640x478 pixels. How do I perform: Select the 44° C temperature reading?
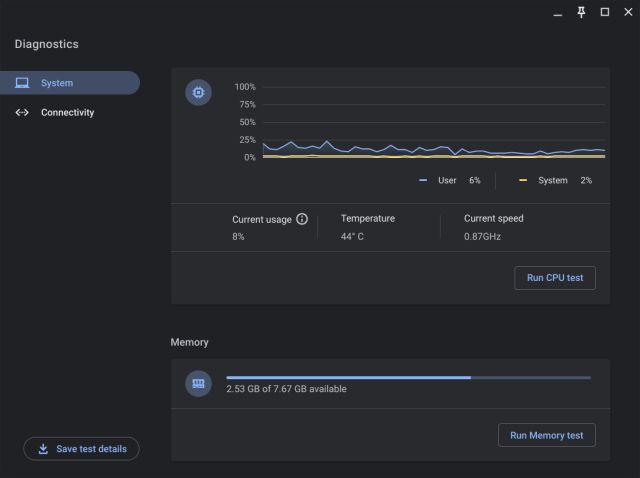click(352, 237)
